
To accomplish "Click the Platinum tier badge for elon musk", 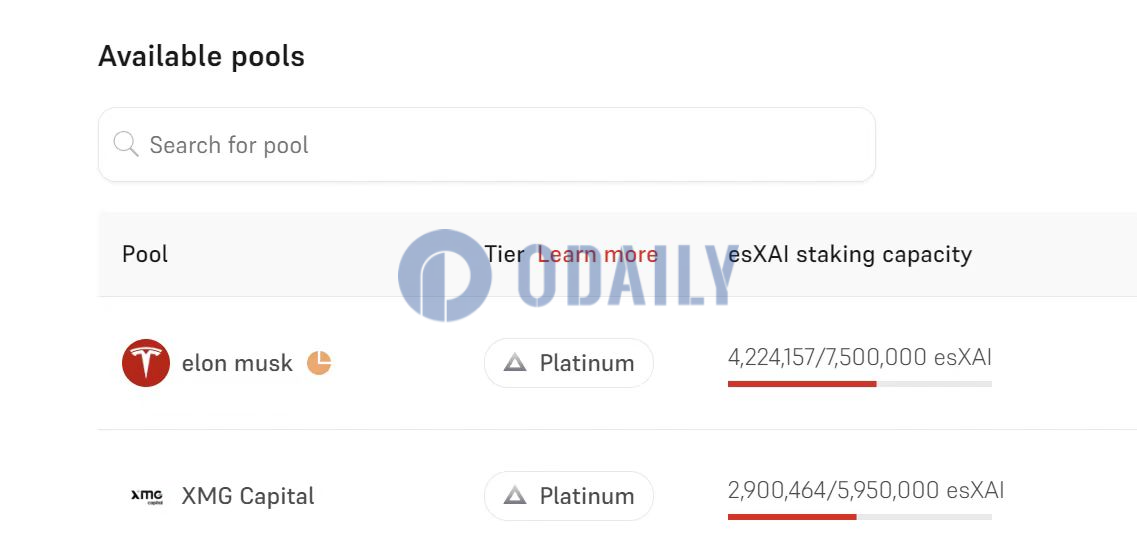I will click(x=568, y=362).
